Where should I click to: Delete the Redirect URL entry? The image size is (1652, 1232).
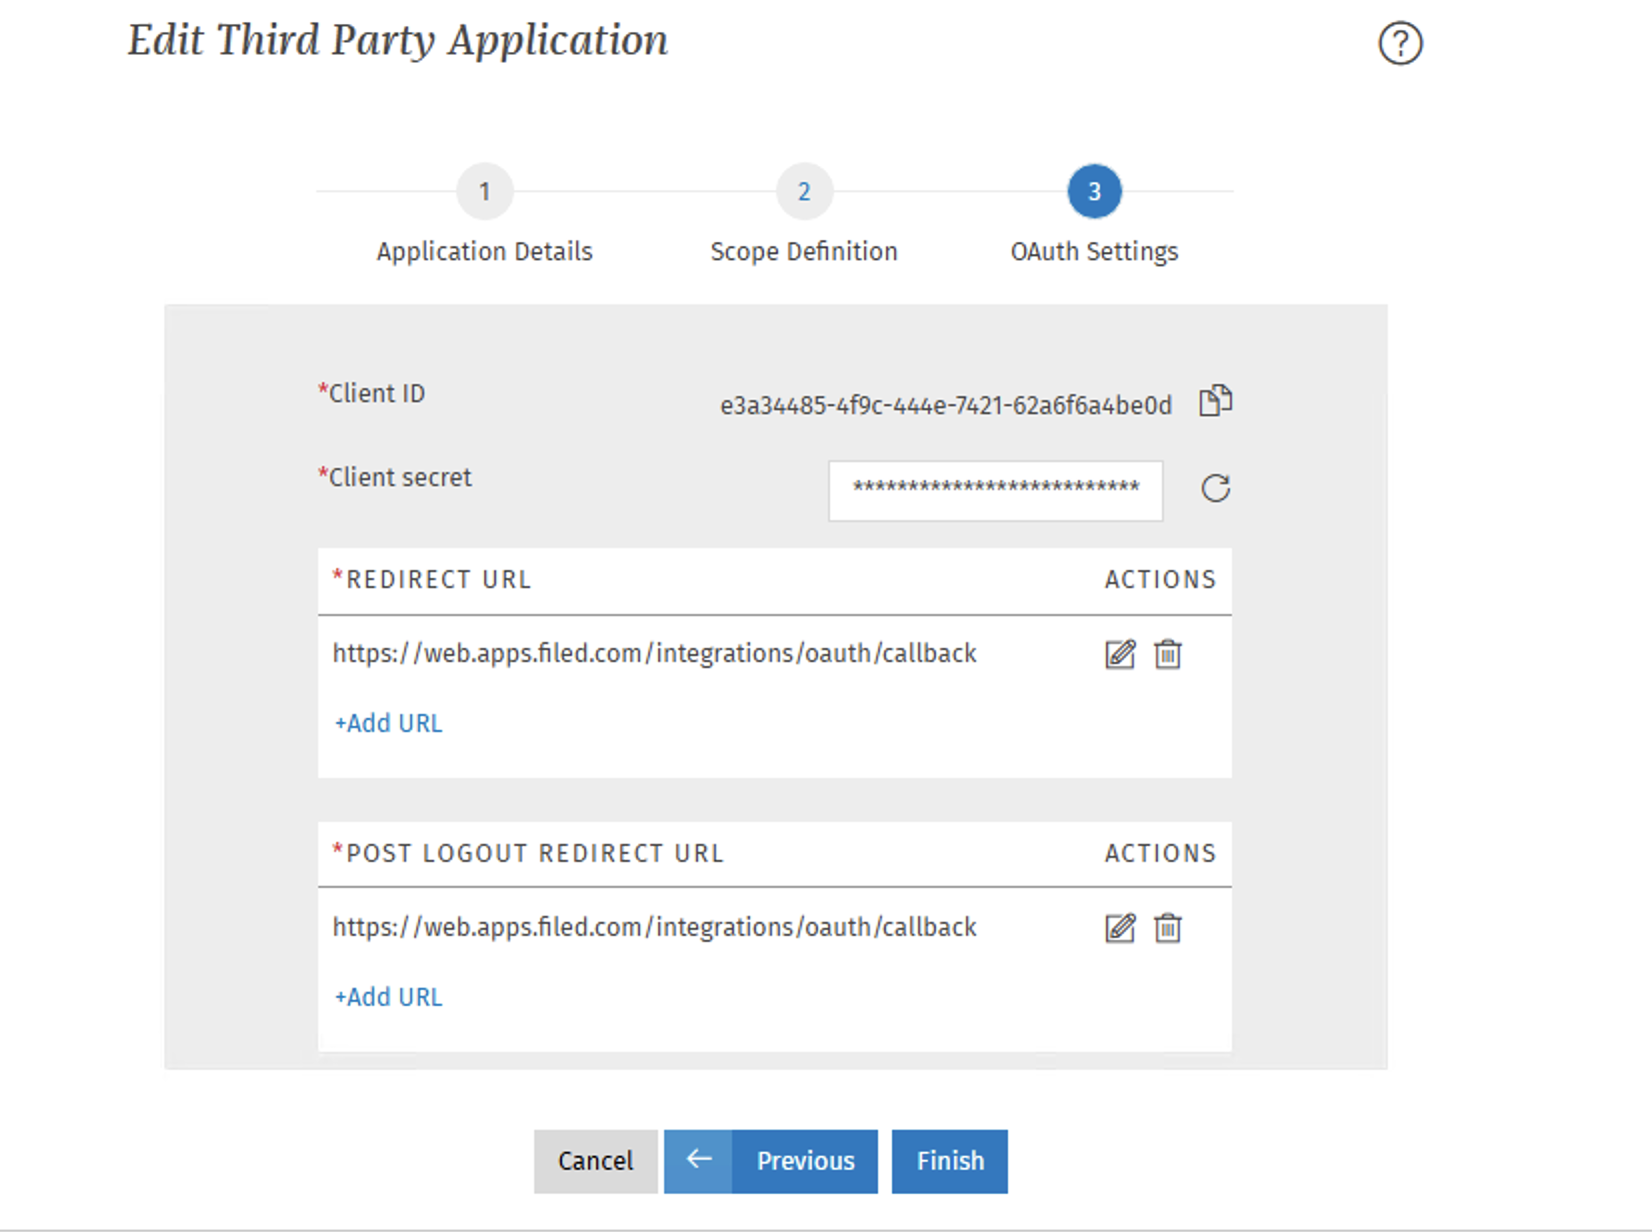pyautogui.click(x=1167, y=654)
